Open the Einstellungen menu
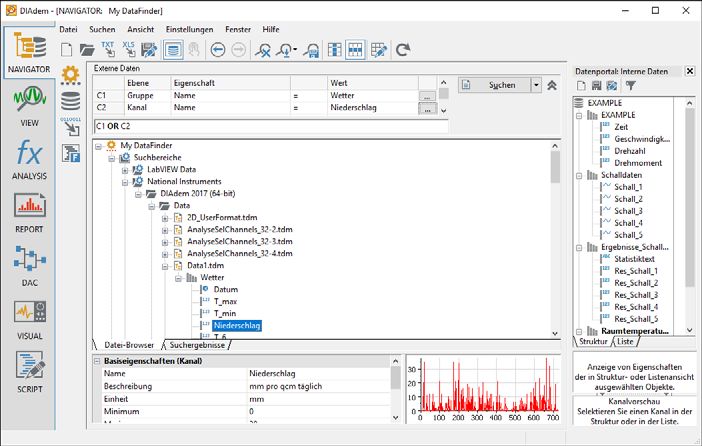The height and width of the screenshot is (446, 702). 189,29
